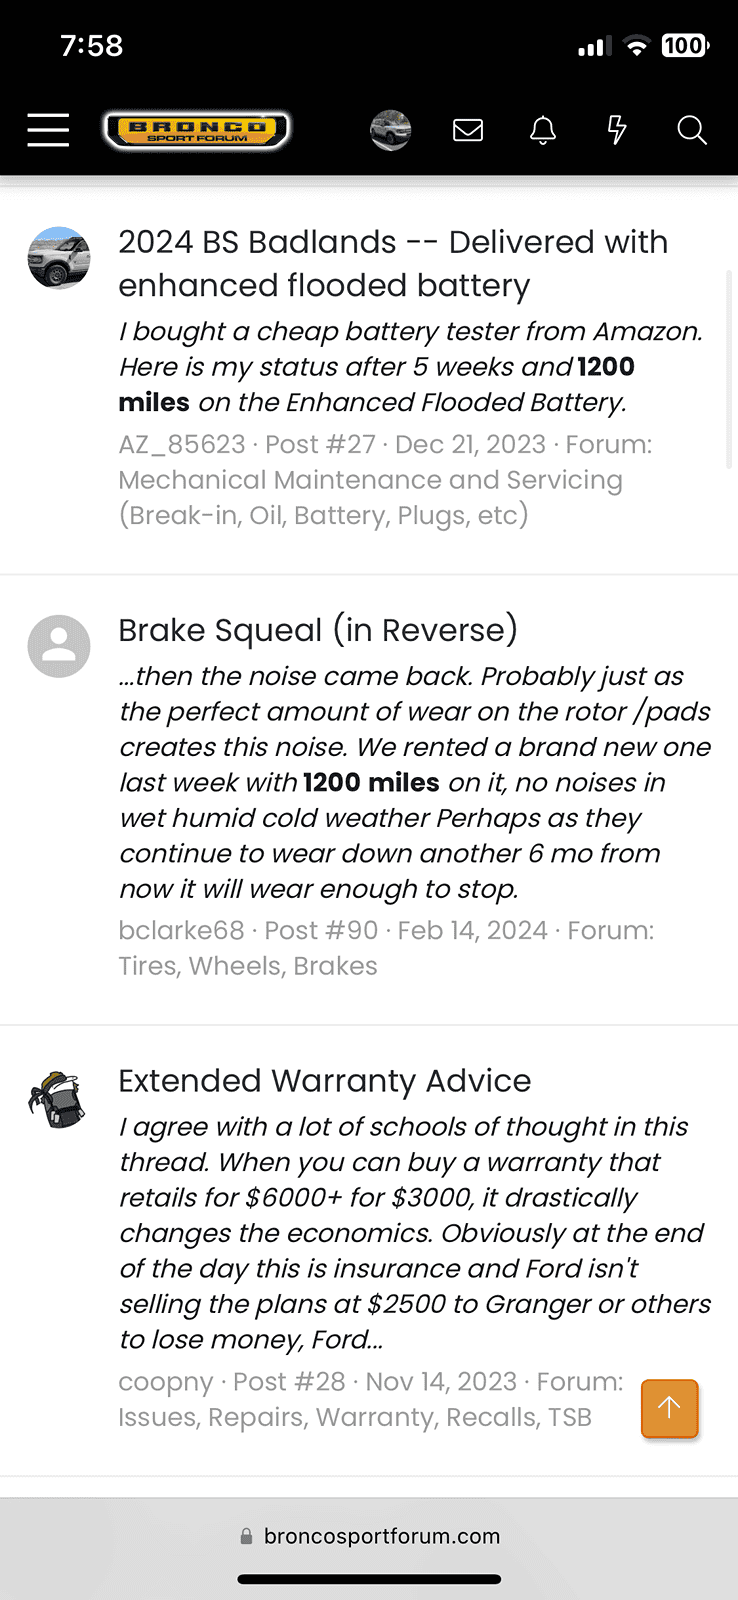
Task: Tap the bclarke68 default gray avatar
Action: 59,646
